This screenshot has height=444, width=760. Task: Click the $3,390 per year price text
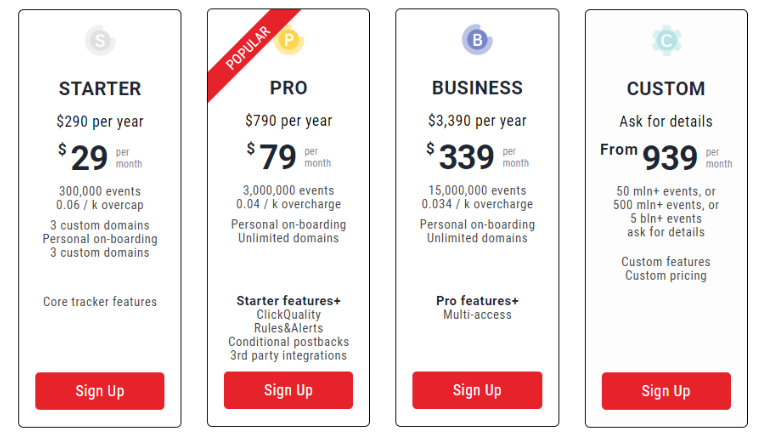tap(477, 120)
